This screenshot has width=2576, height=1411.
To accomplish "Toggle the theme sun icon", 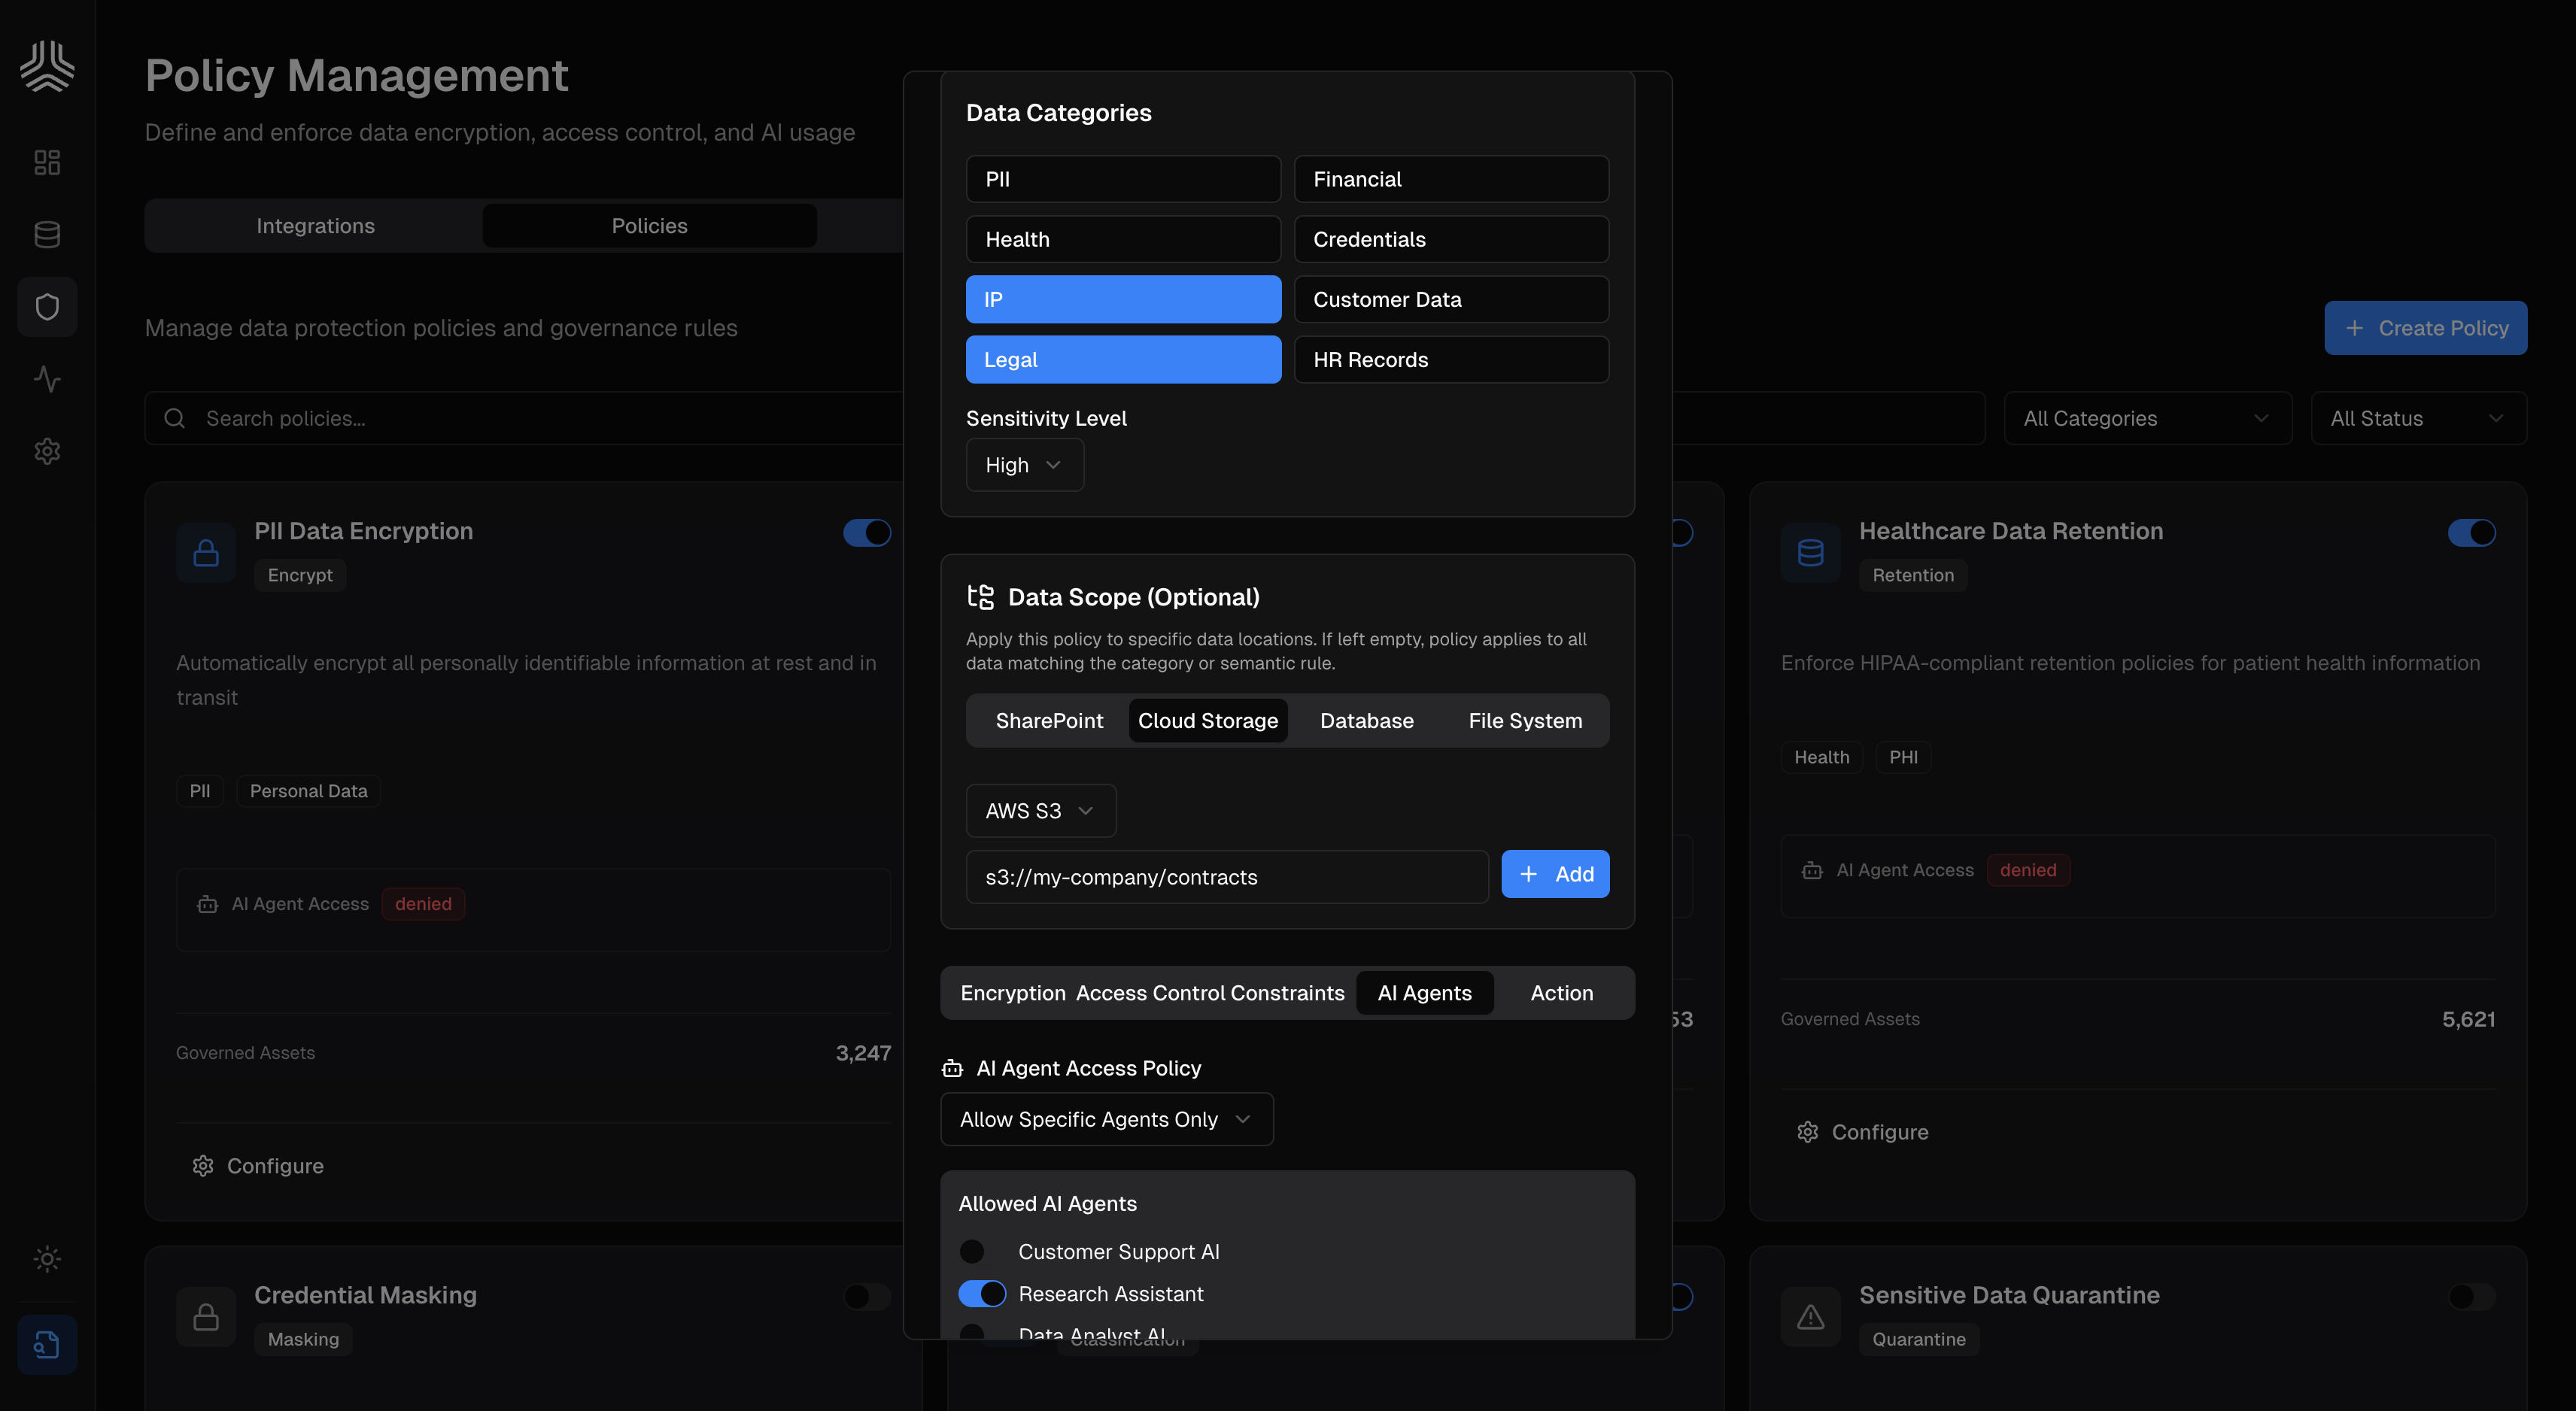I will tap(47, 1258).
